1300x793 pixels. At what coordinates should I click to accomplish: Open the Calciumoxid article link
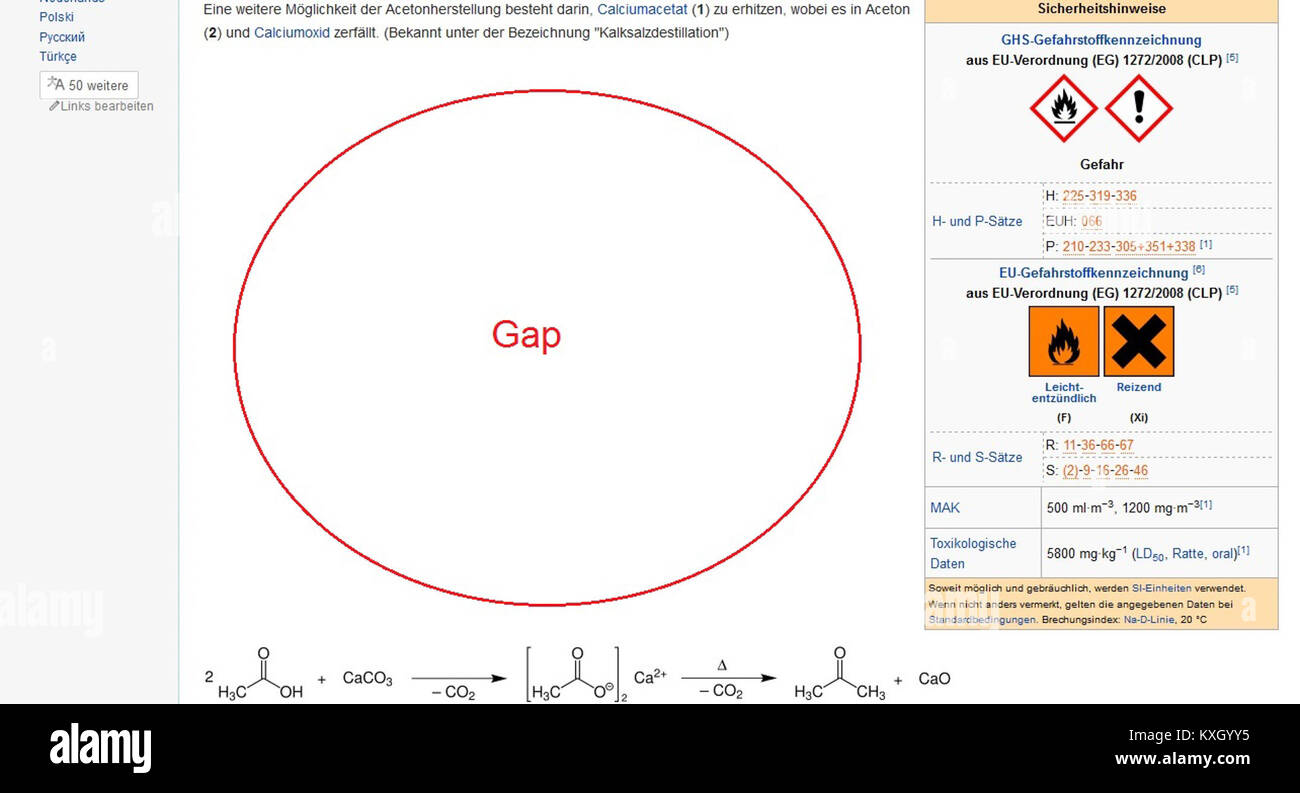click(292, 32)
